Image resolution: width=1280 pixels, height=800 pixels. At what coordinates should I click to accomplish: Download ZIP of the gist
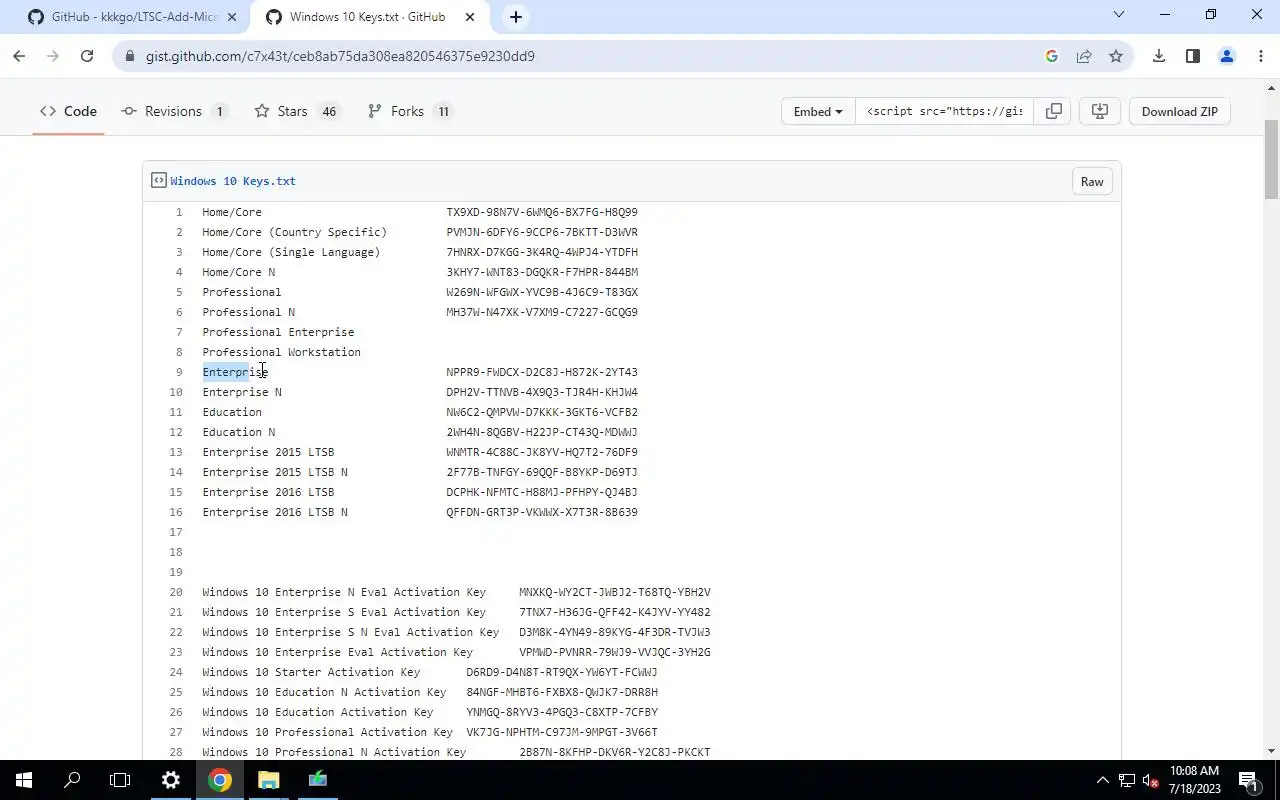(x=1180, y=111)
